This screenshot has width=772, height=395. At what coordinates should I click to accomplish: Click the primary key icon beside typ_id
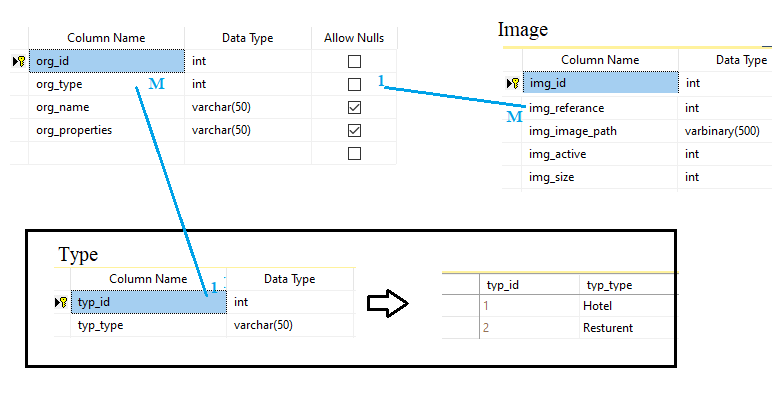click(61, 302)
